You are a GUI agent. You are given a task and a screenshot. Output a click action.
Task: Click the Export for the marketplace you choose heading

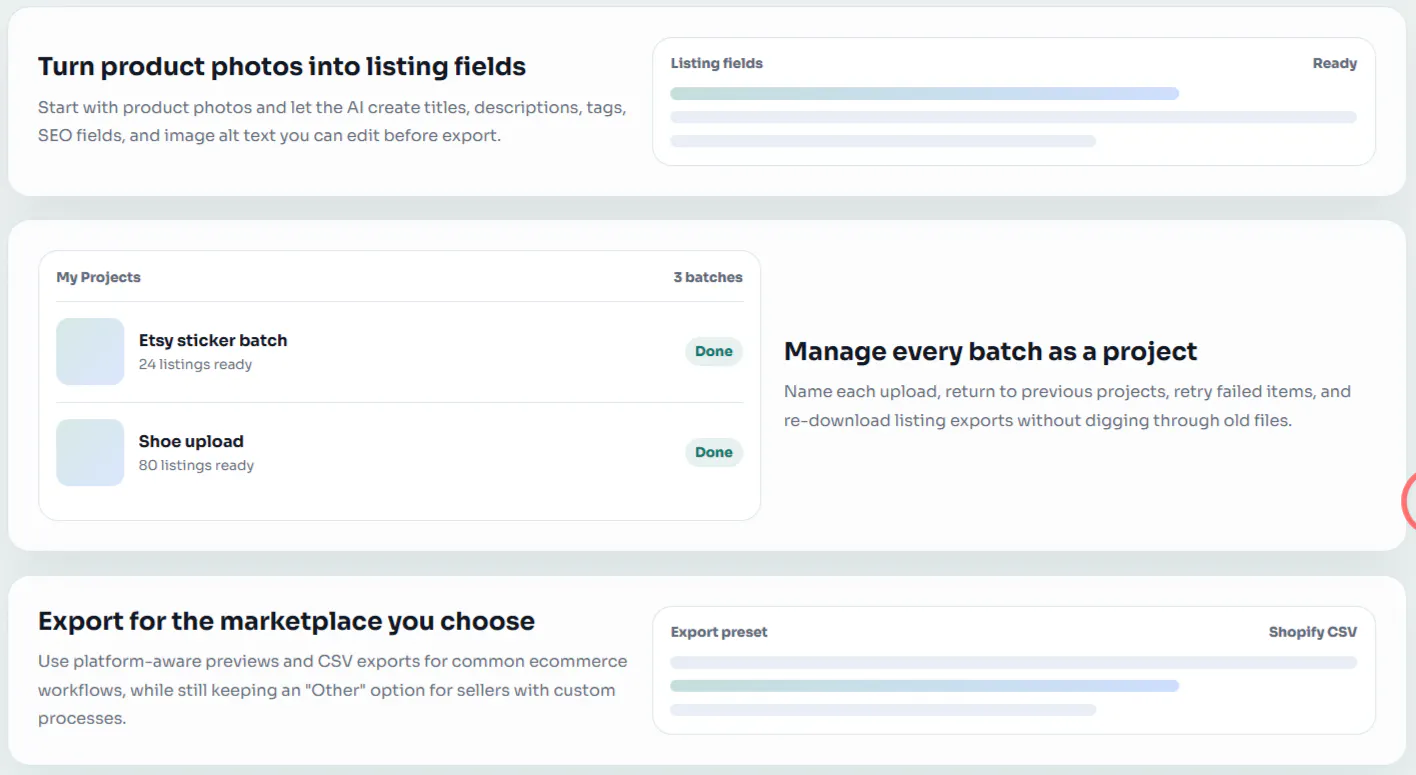click(286, 621)
